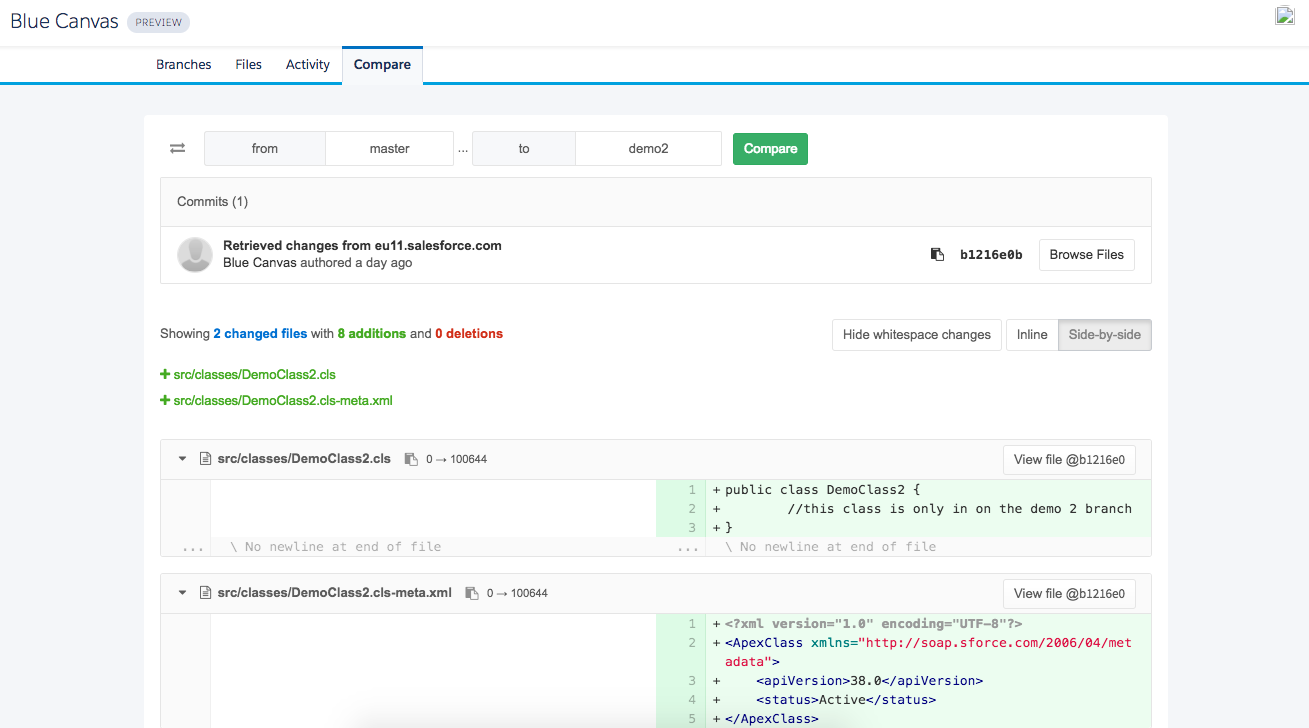
Task: Collapse the DemoClass2.cls-meta.xml diff panel
Action: (x=183, y=593)
